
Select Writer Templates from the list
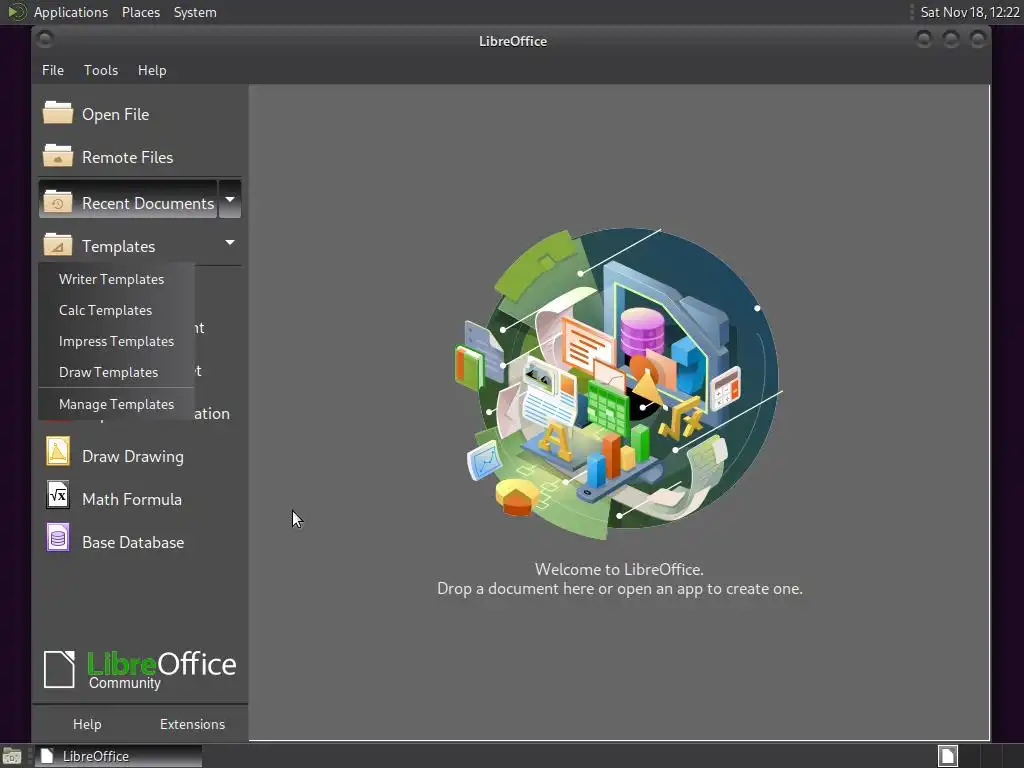116,279
